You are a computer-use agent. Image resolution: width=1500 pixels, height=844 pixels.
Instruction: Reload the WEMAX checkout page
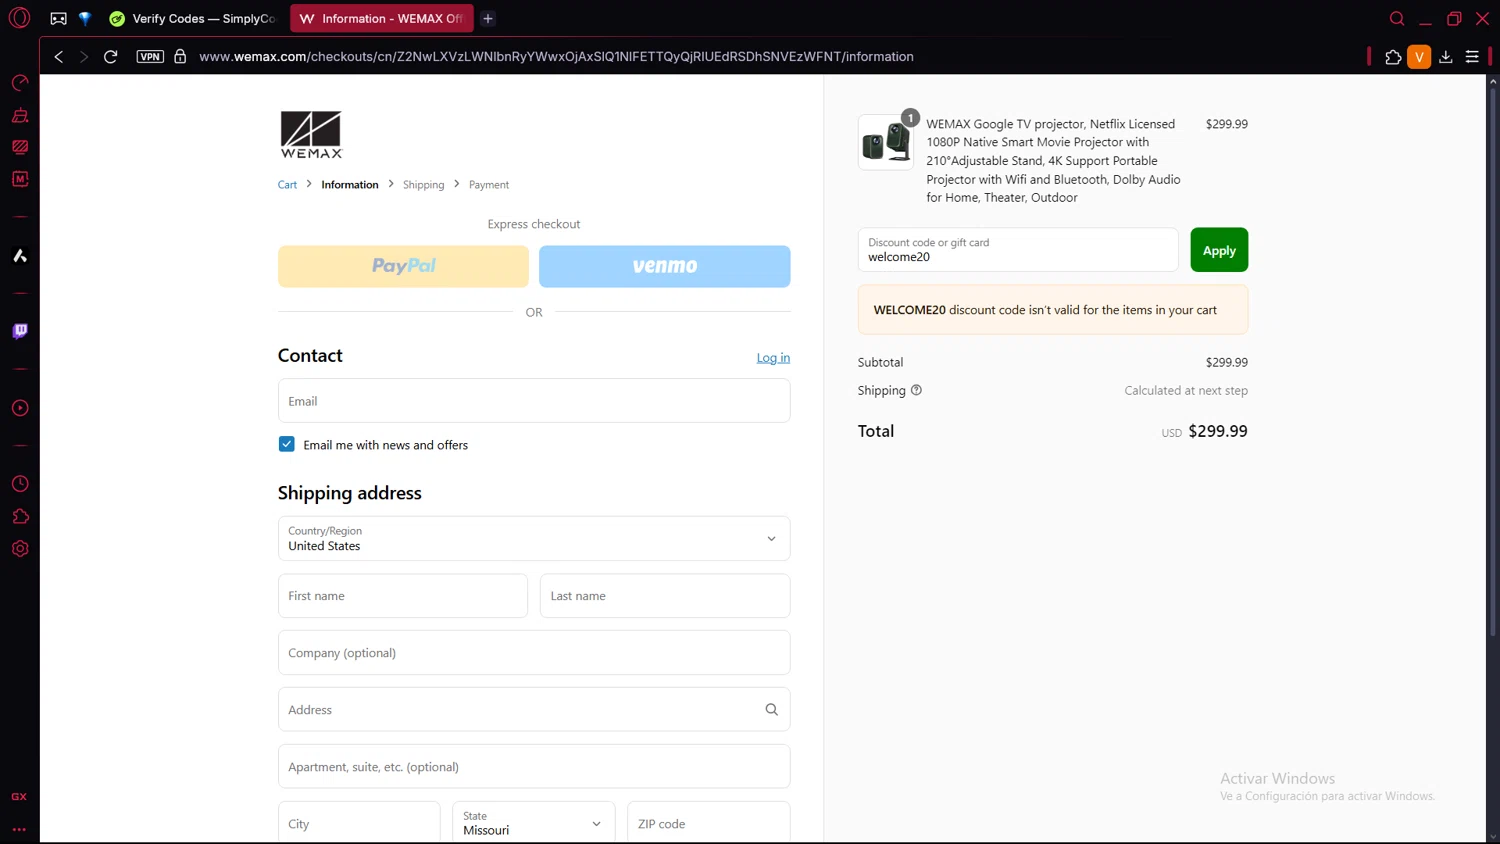(x=111, y=57)
